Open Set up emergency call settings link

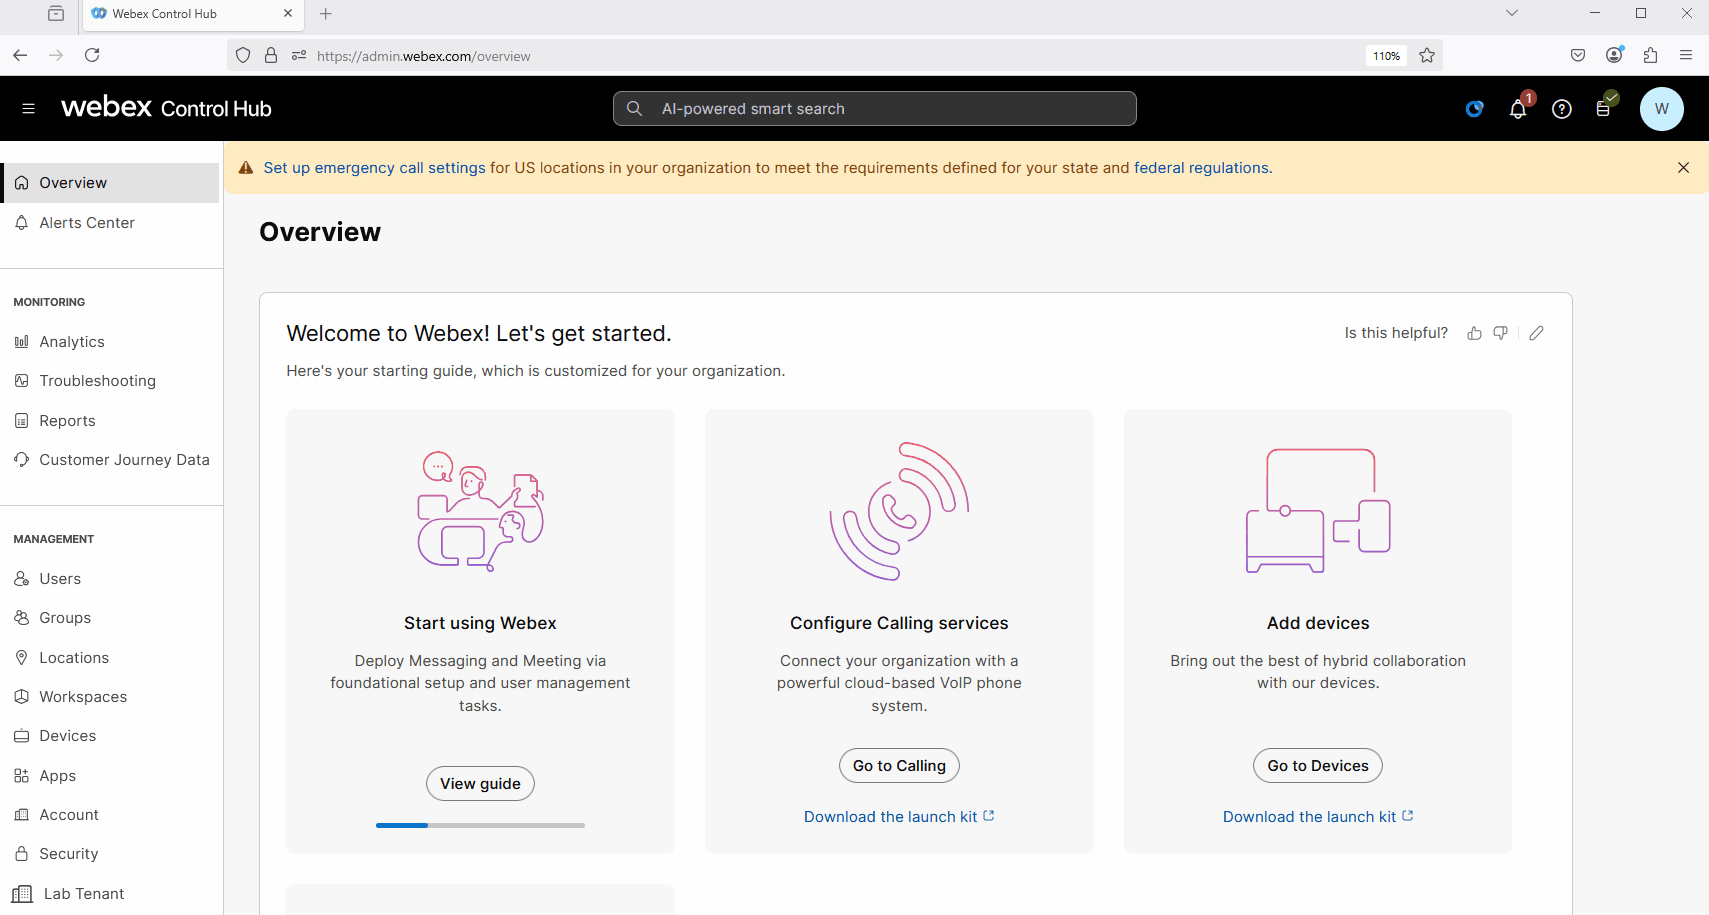click(x=374, y=168)
